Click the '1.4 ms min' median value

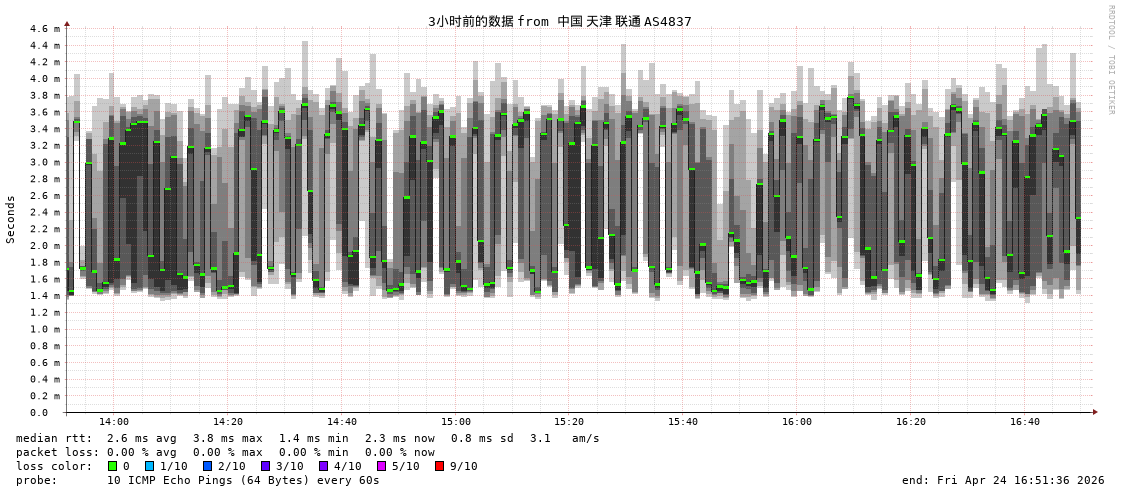(x=313, y=438)
